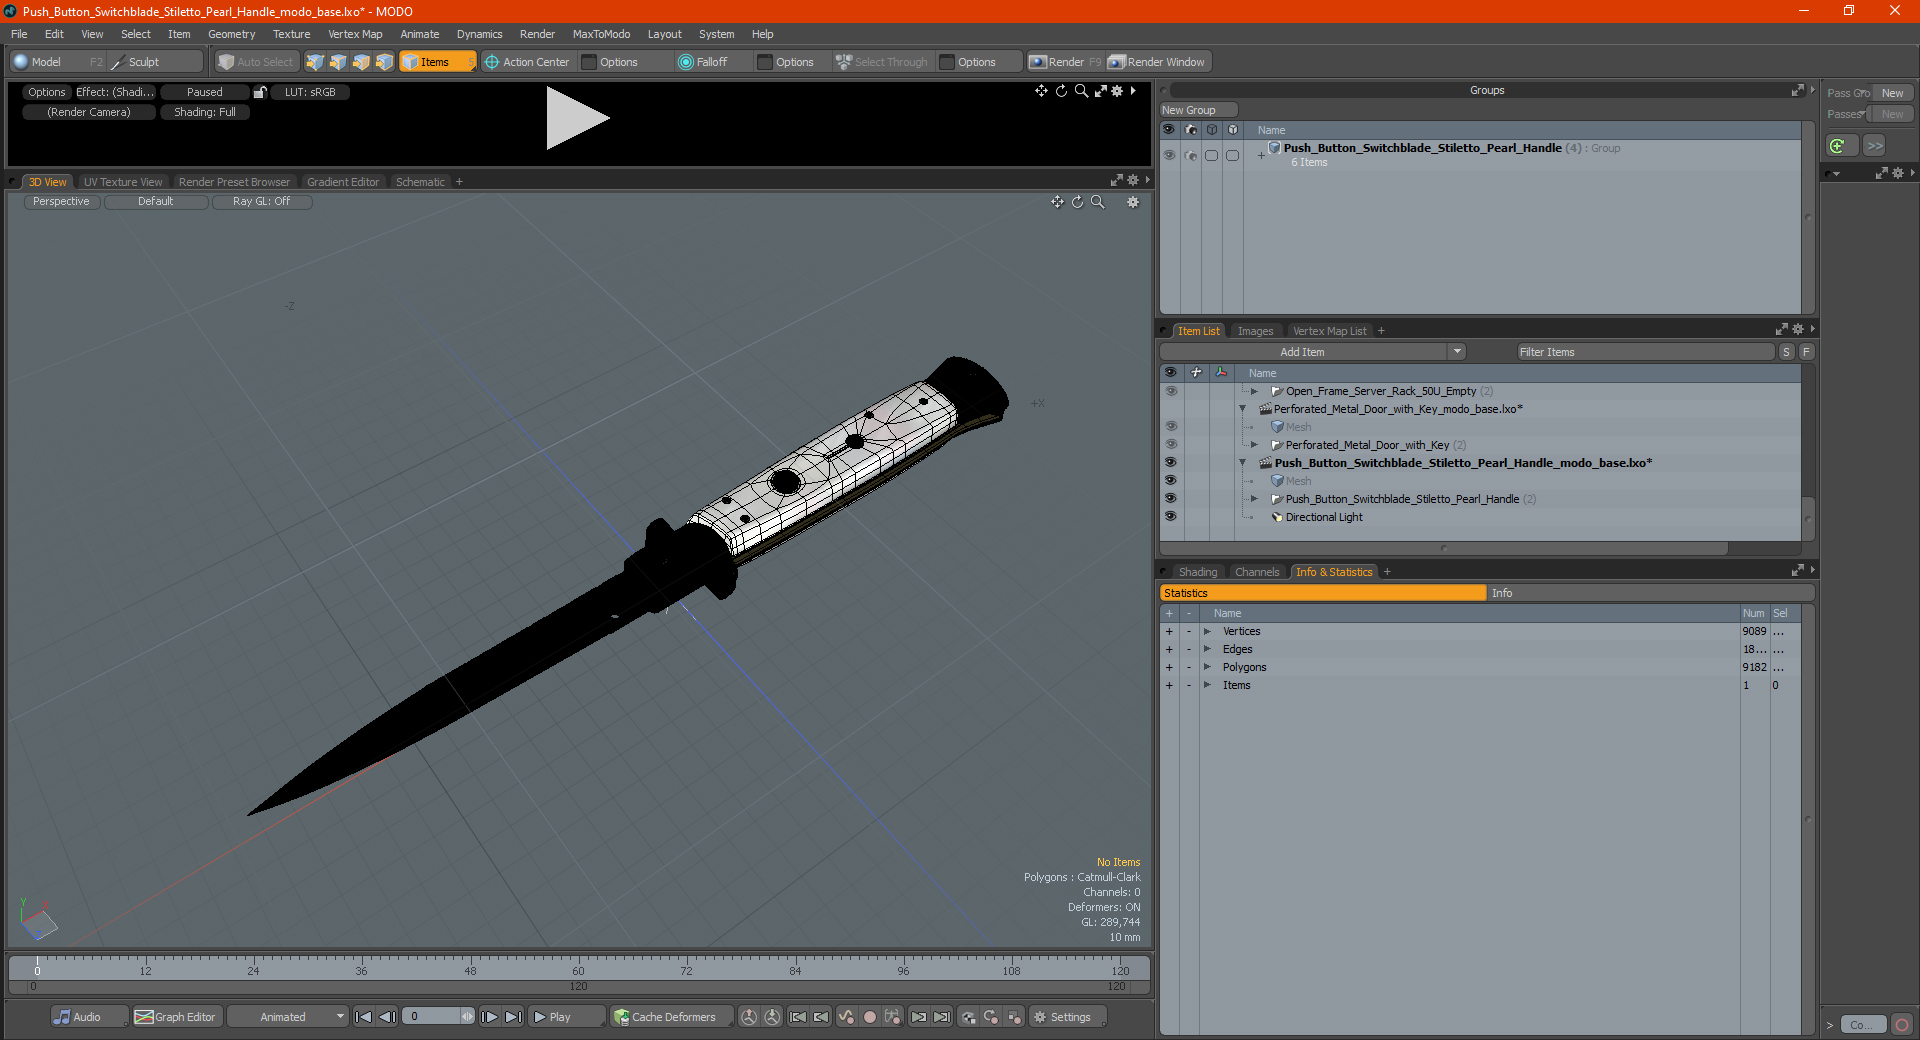The height and width of the screenshot is (1040, 1920).
Task: Toggle render preview lock icon
Action: [x=260, y=92]
